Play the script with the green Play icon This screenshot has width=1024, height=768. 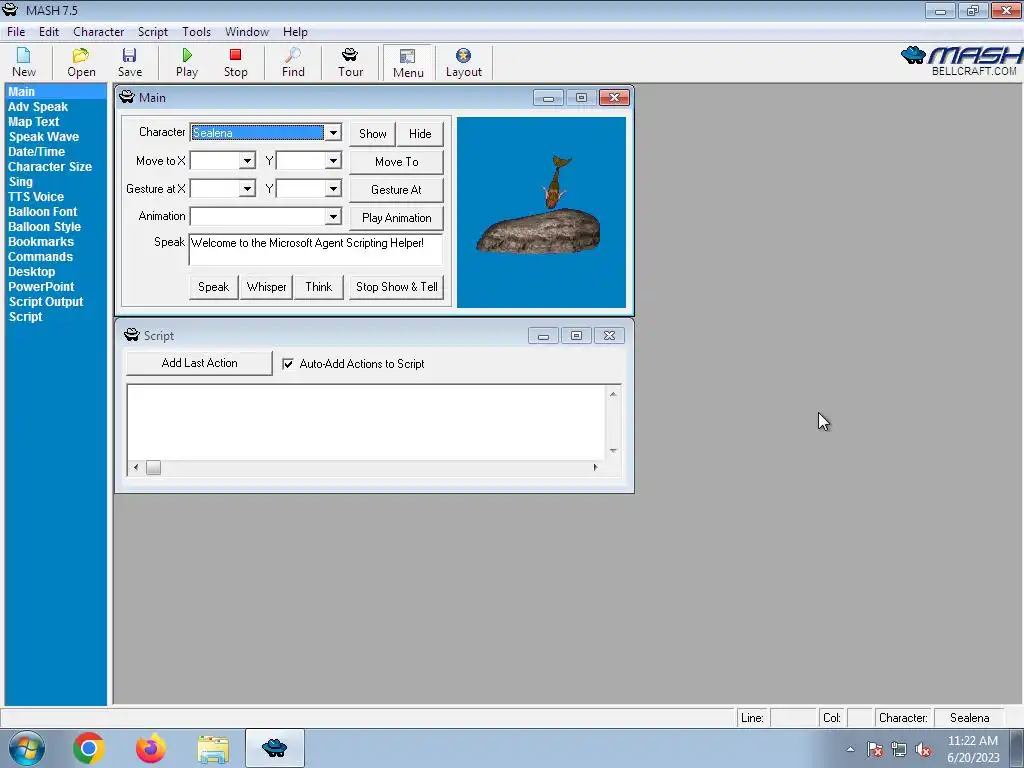click(187, 63)
